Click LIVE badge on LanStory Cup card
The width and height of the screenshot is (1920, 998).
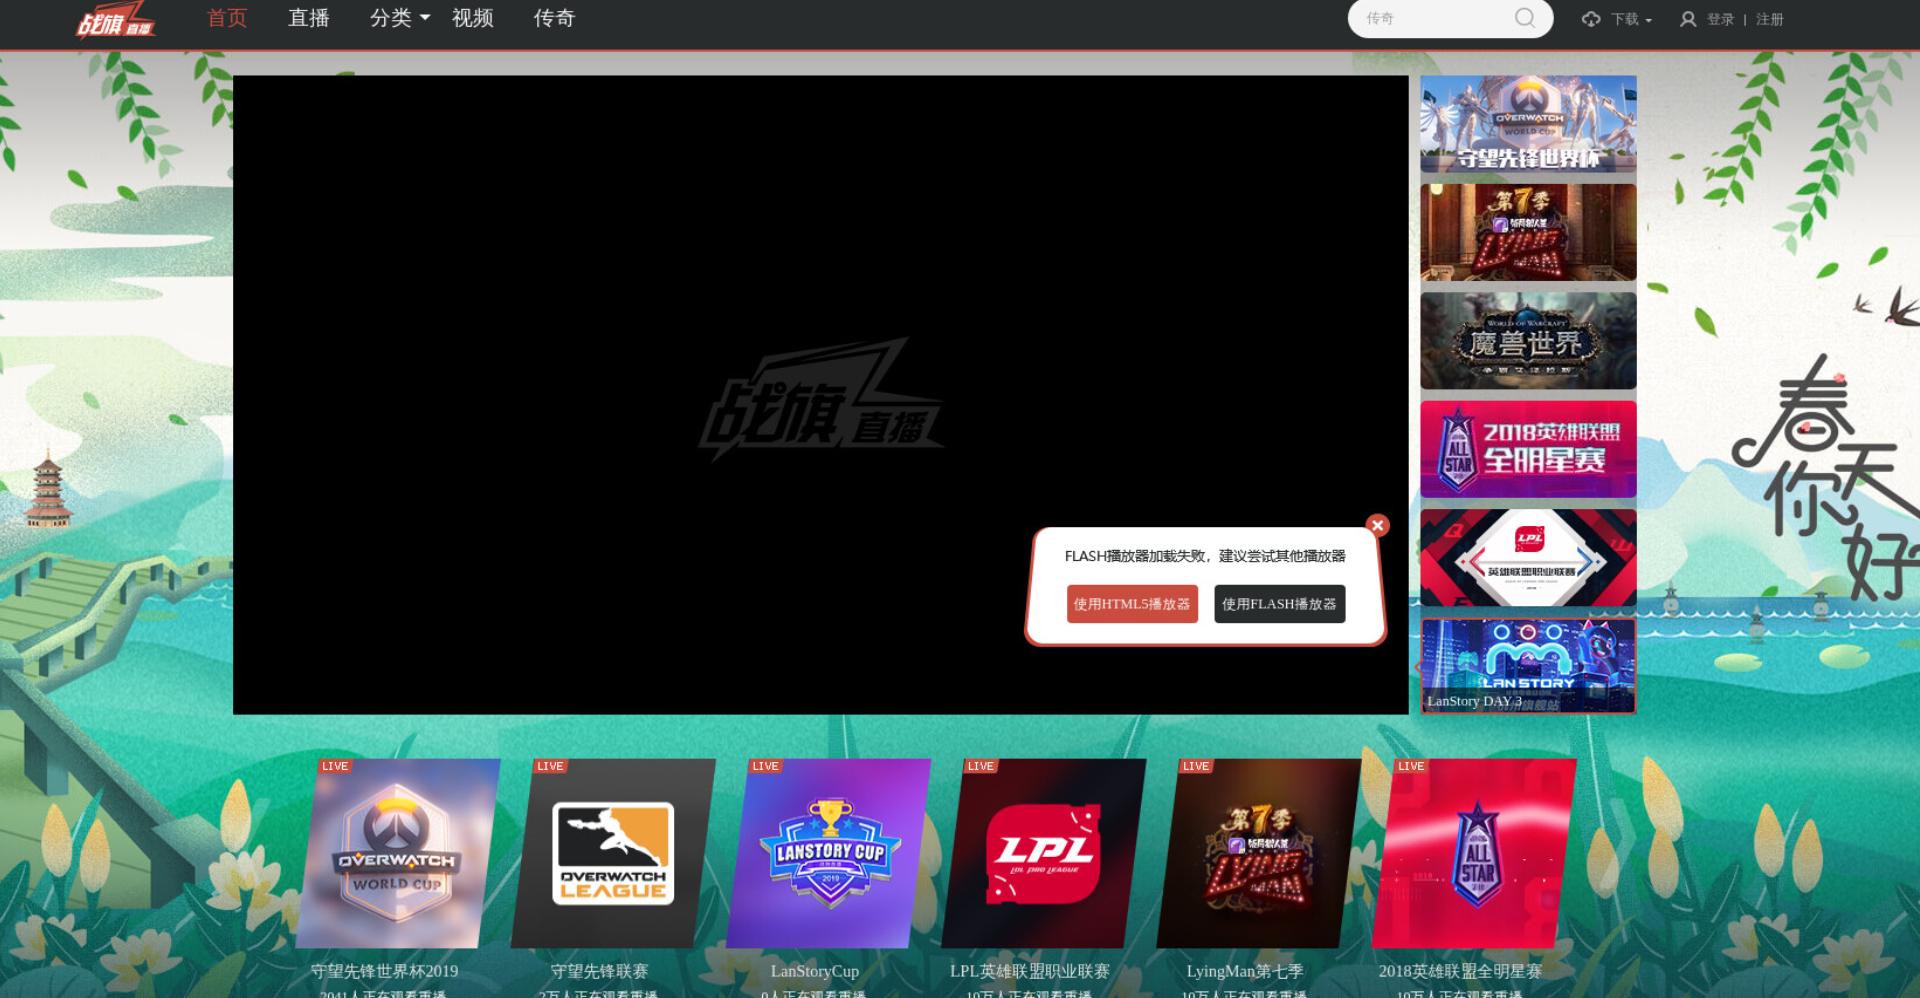pyautogui.click(x=765, y=766)
